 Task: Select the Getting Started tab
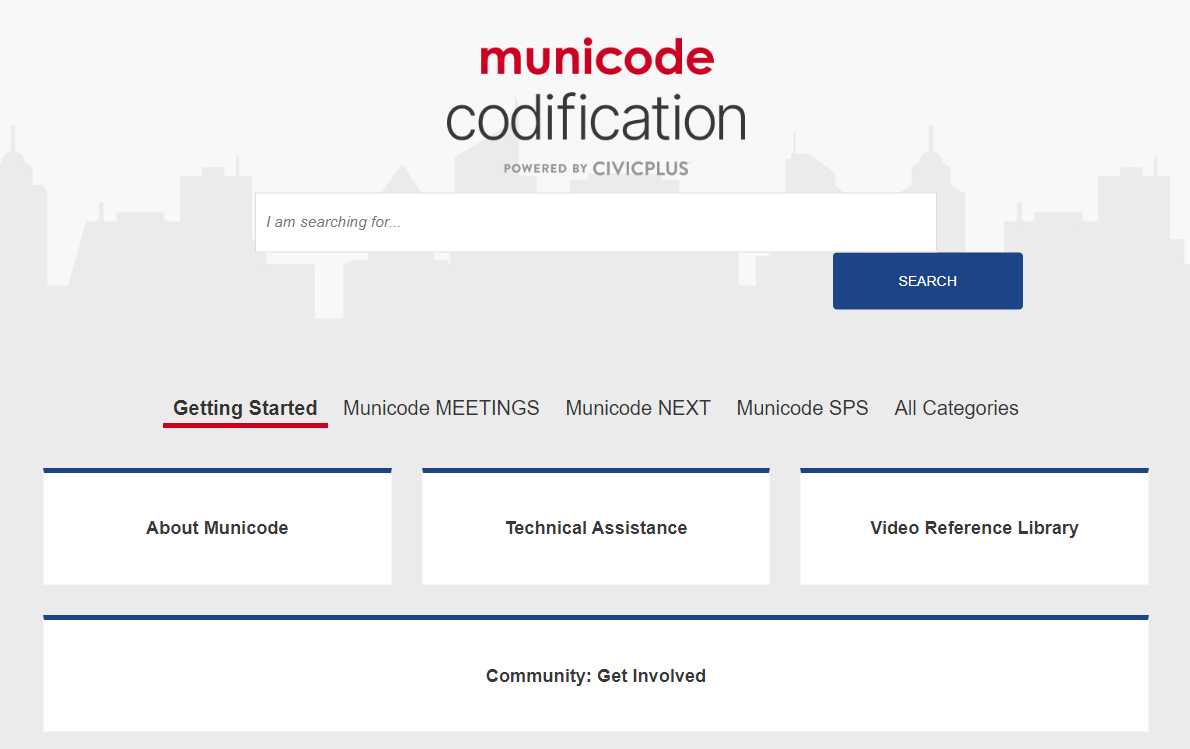(x=245, y=408)
